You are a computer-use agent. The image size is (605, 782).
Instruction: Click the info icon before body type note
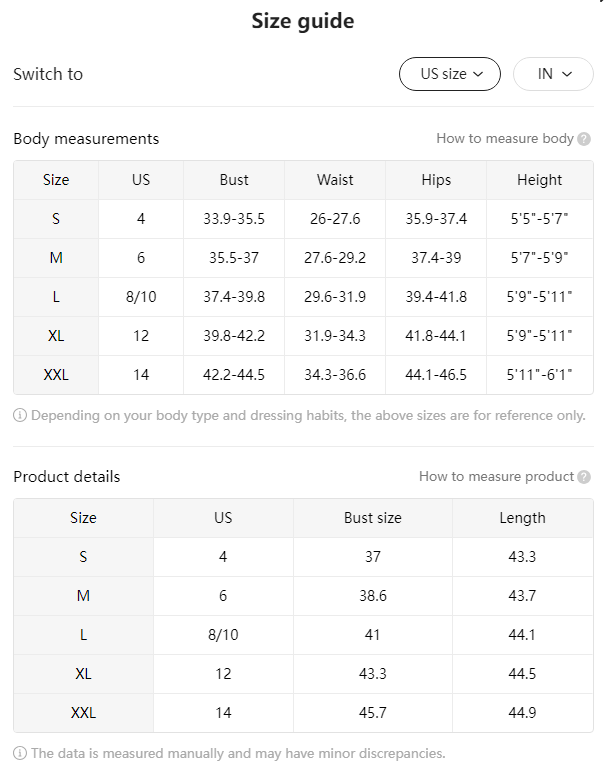click(x=19, y=415)
